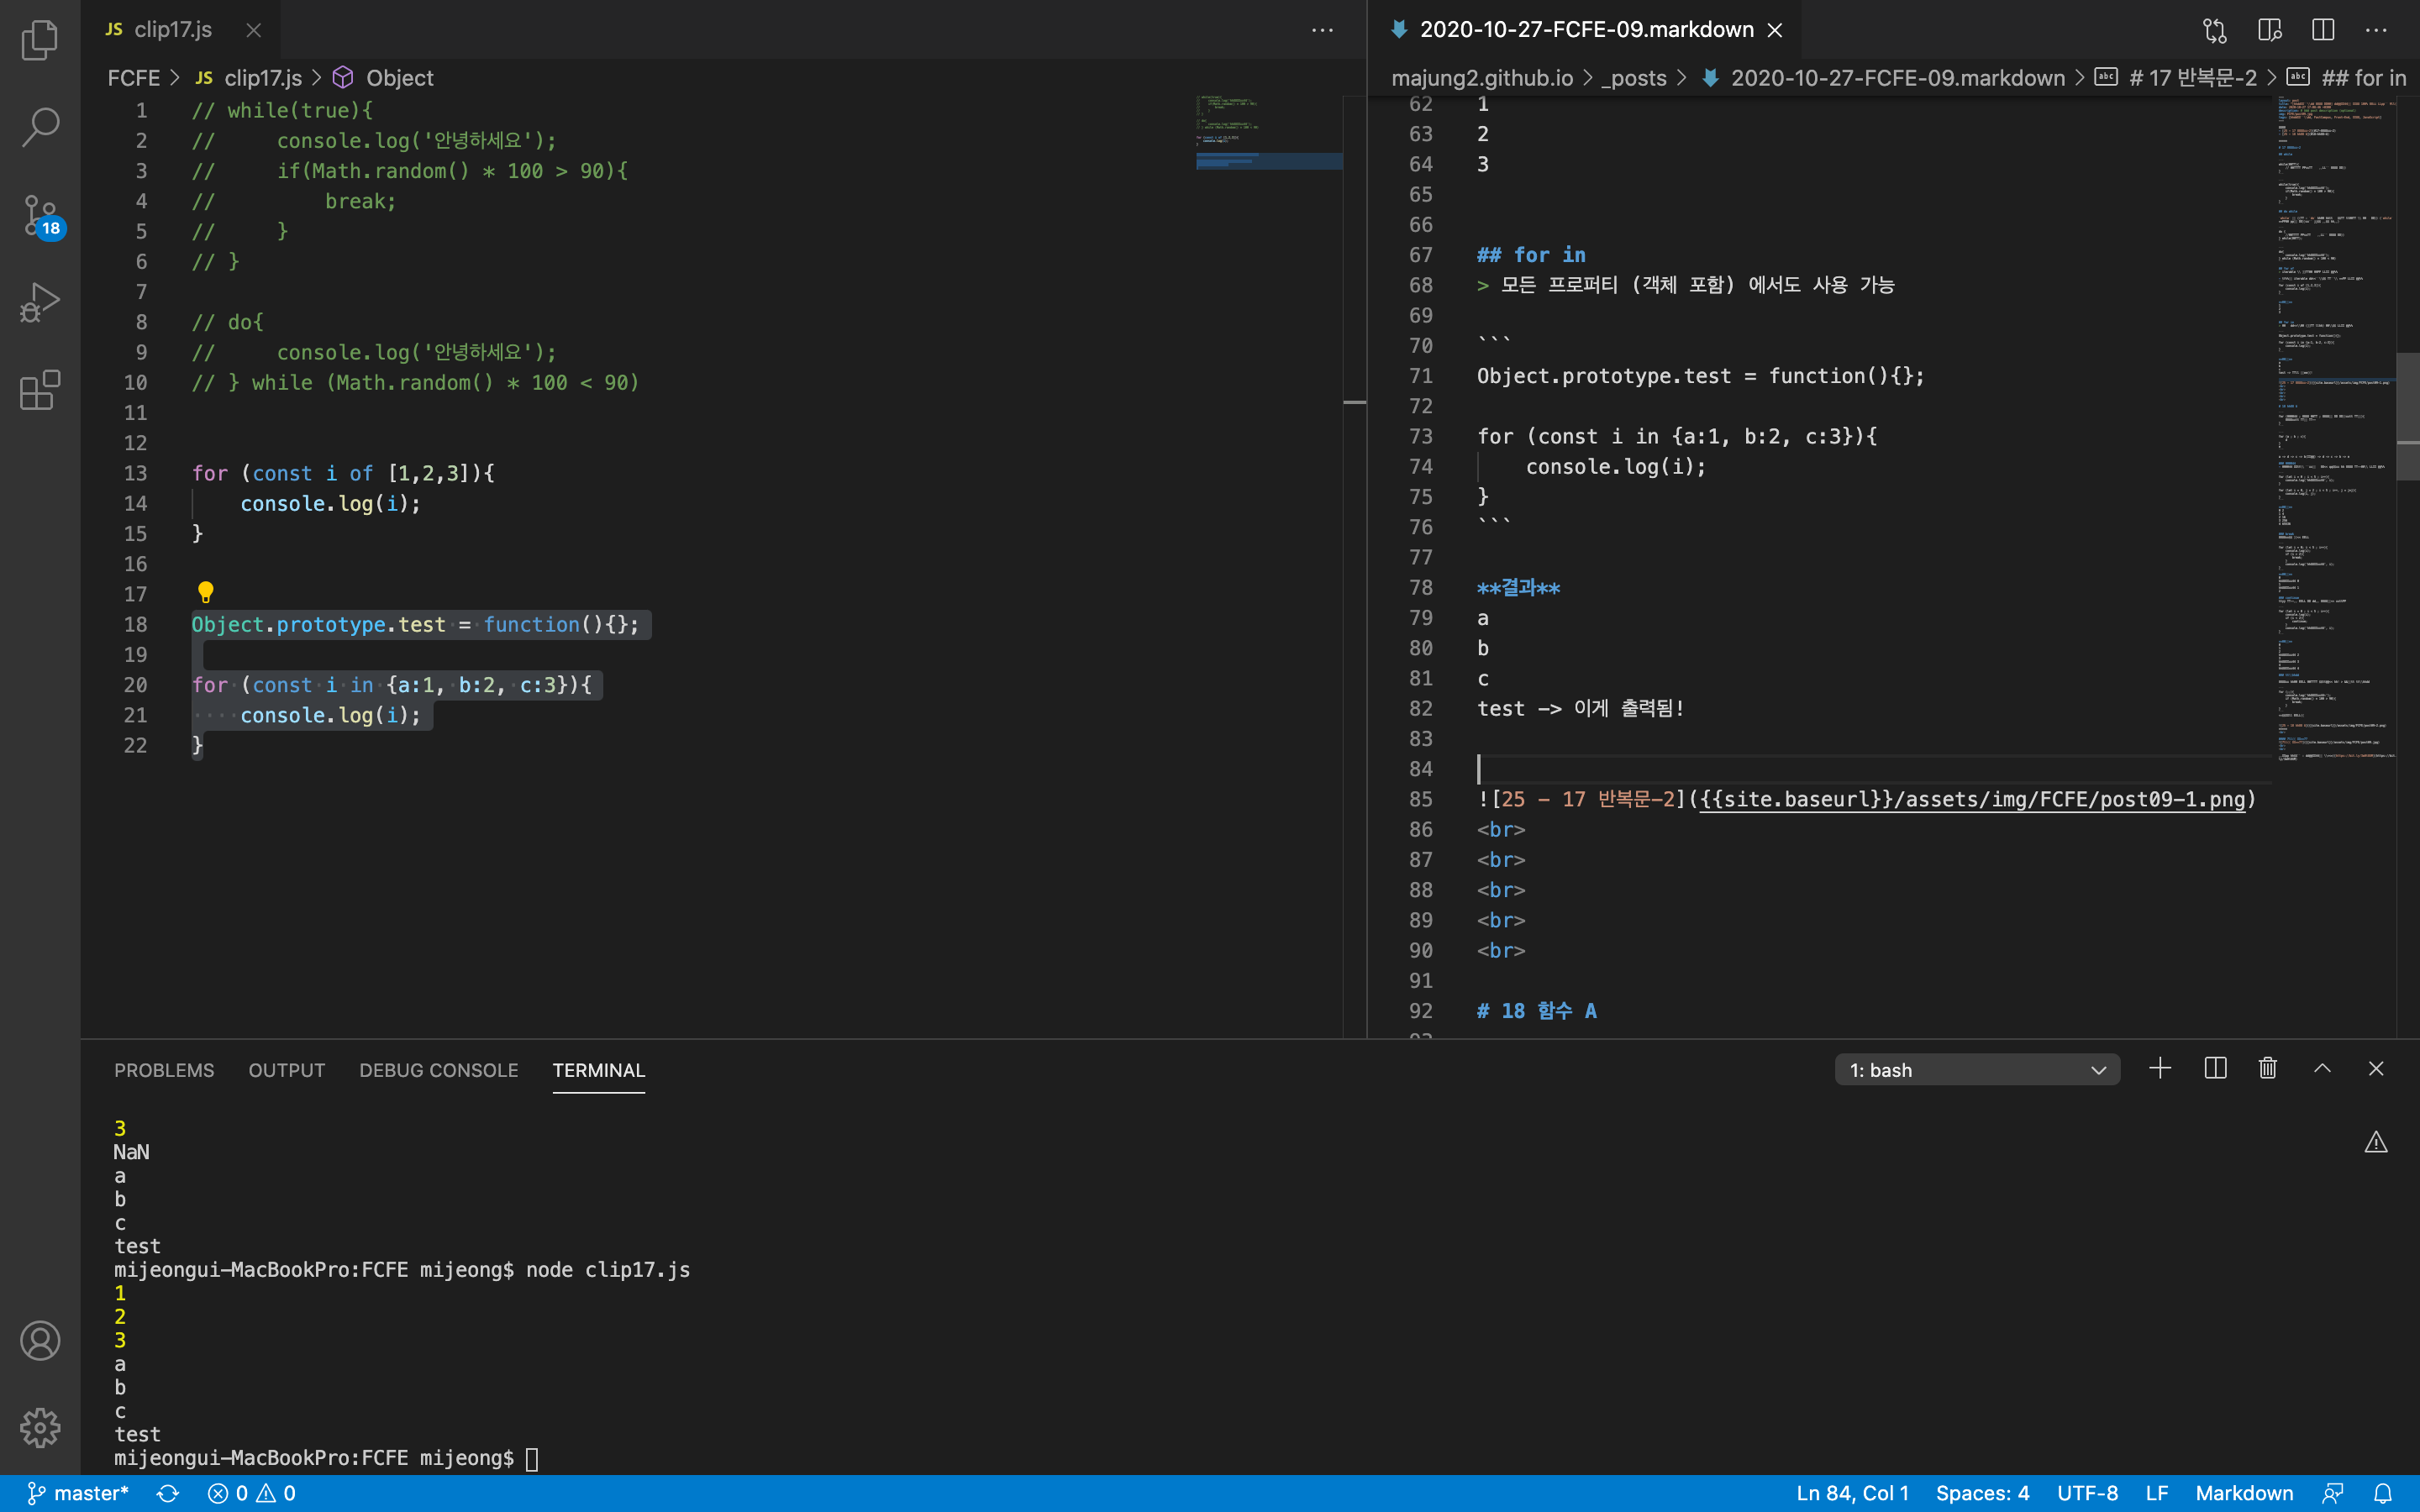Click FCFE breadcrumb in left editor
The height and width of the screenshot is (1512, 2420).
pos(134,78)
